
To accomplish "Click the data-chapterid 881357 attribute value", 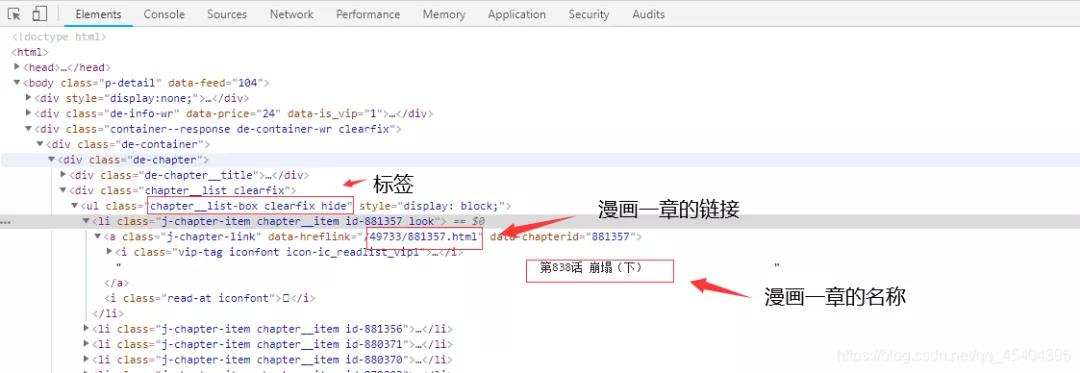I will tap(610, 237).
